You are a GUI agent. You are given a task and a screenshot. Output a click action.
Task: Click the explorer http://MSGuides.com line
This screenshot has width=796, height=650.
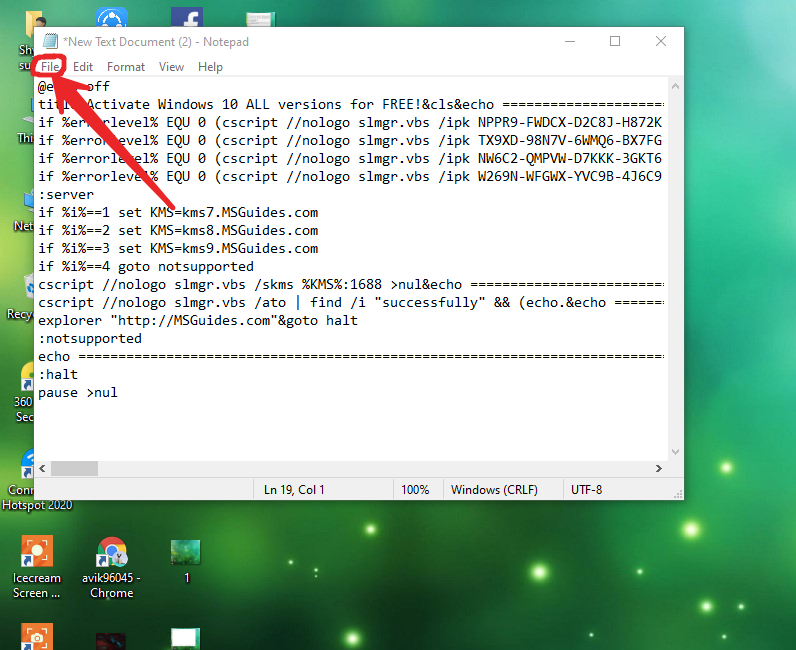point(198,320)
